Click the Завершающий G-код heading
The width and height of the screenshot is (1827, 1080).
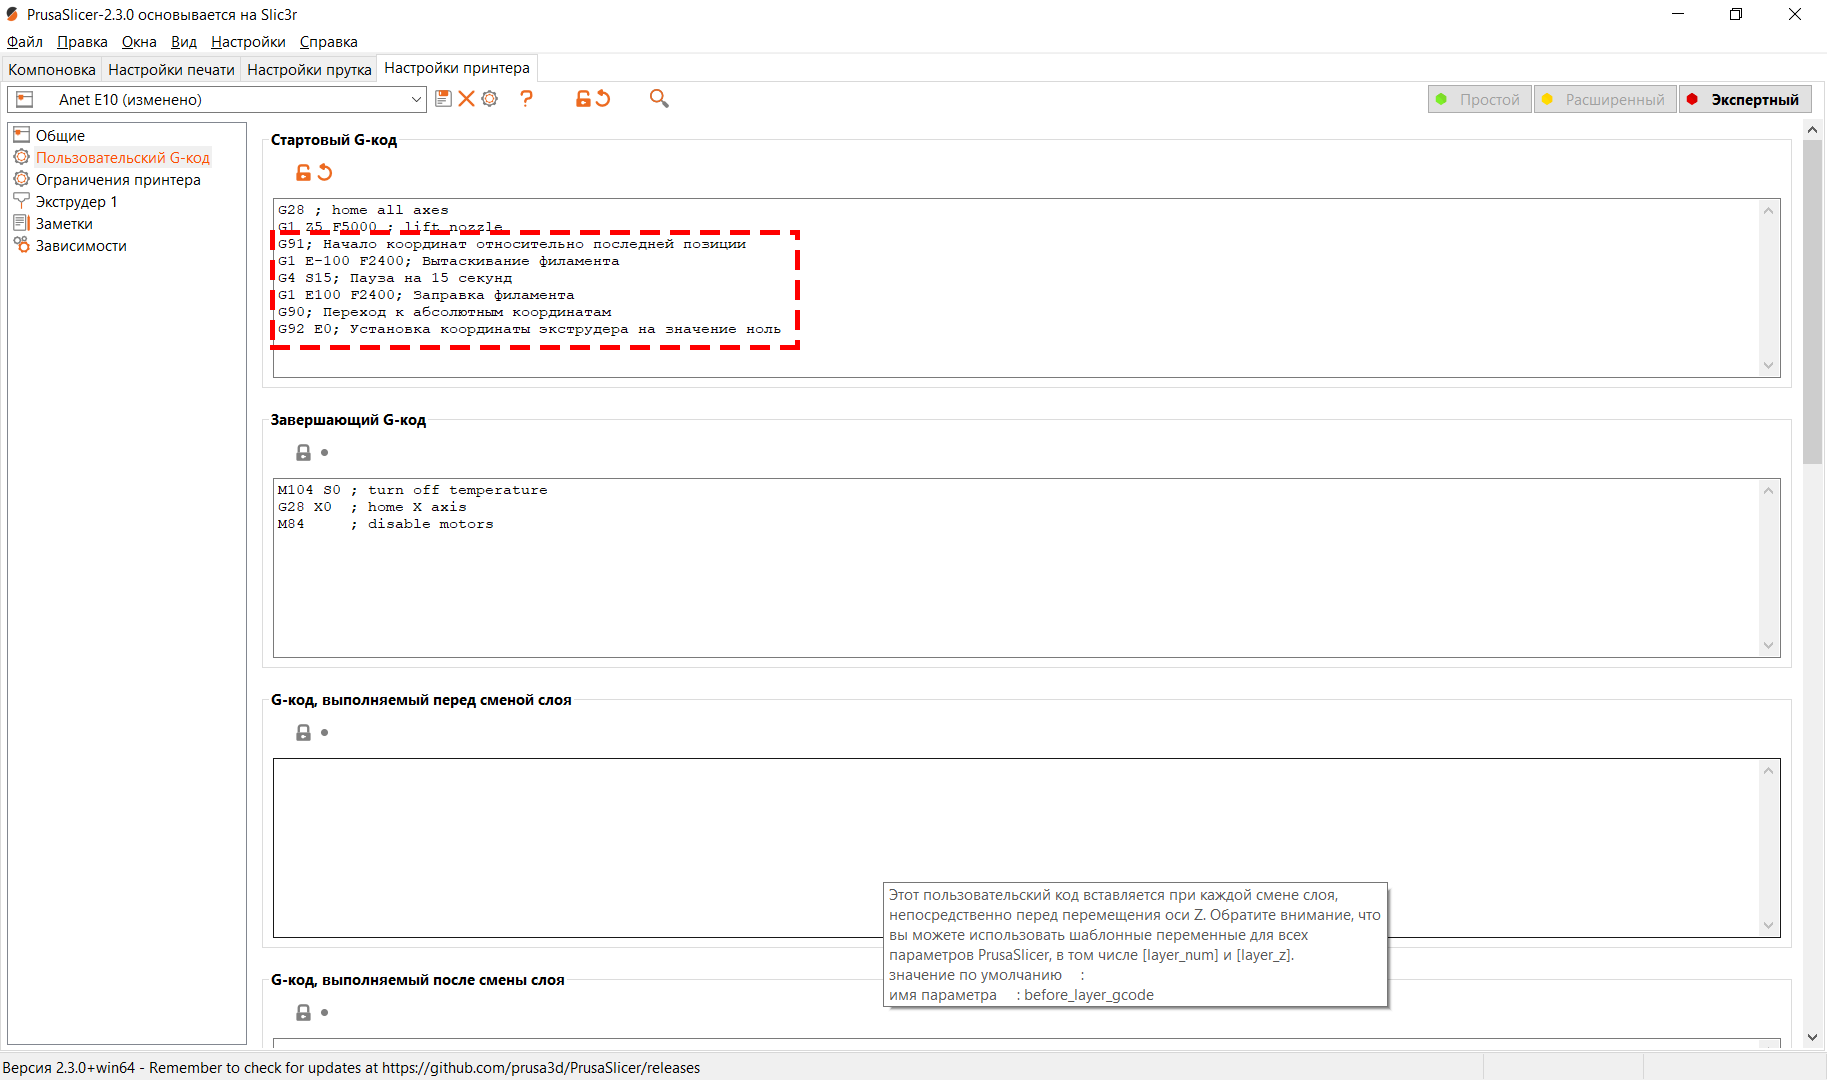coord(348,420)
